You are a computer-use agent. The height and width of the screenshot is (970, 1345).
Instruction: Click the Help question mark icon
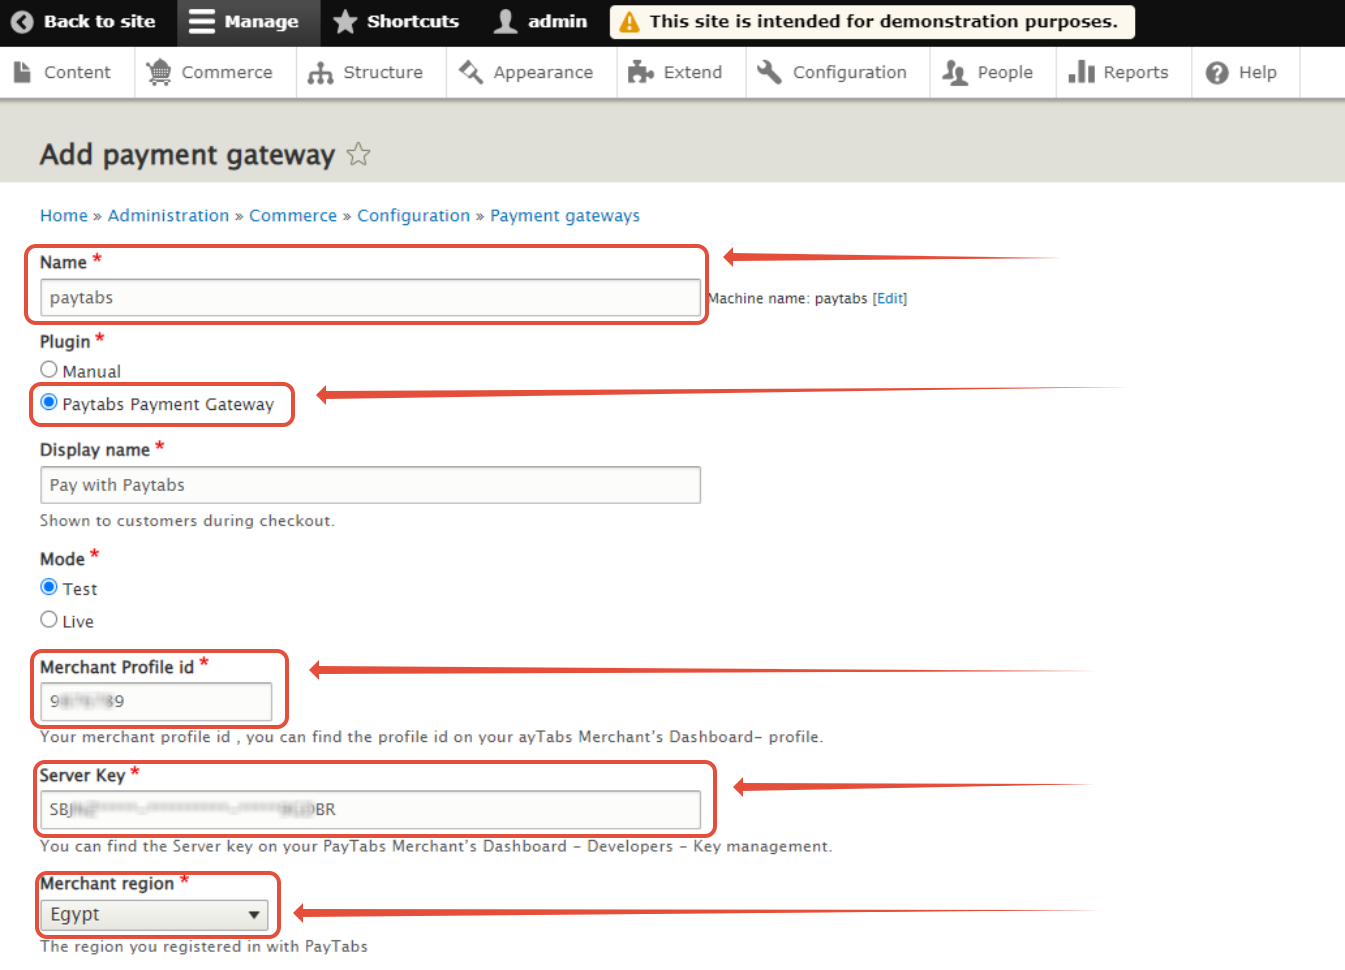coord(1217,72)
